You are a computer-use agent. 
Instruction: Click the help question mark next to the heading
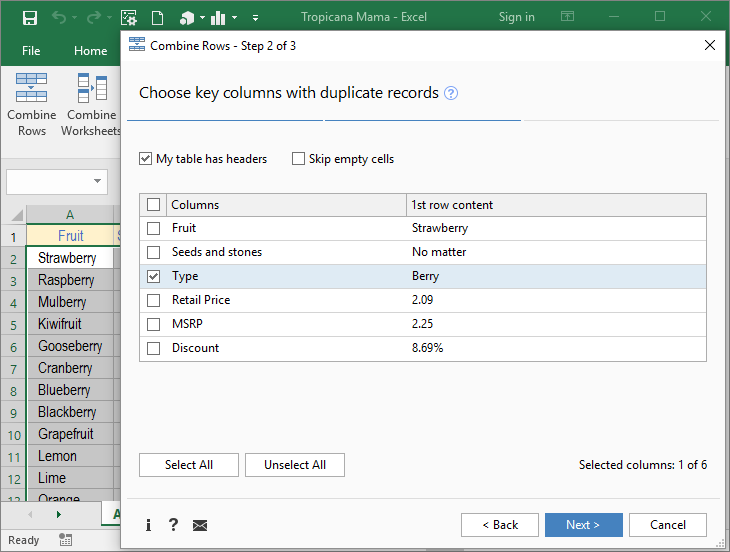(x=451, y=93)
